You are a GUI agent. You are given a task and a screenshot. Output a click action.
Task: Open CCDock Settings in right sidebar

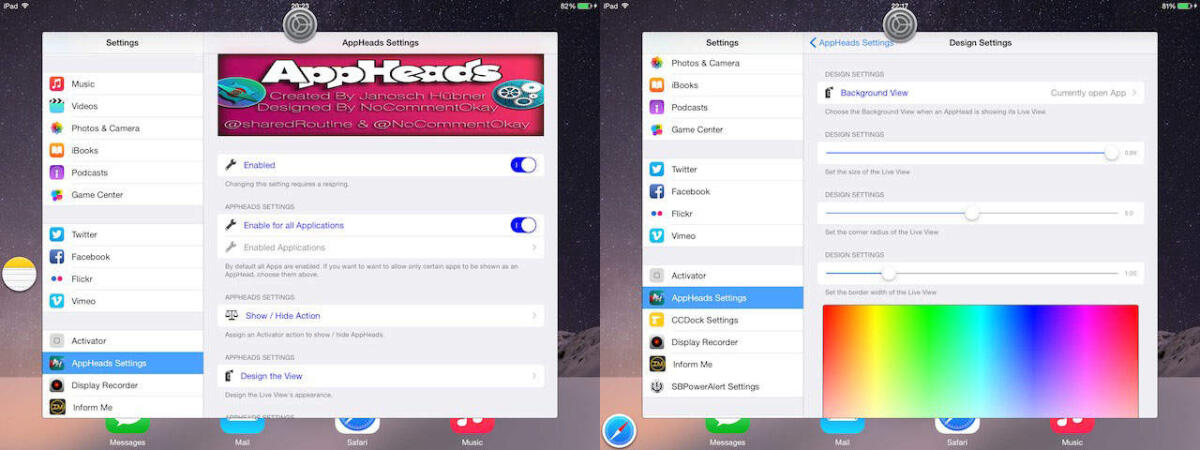click(722, 320)
